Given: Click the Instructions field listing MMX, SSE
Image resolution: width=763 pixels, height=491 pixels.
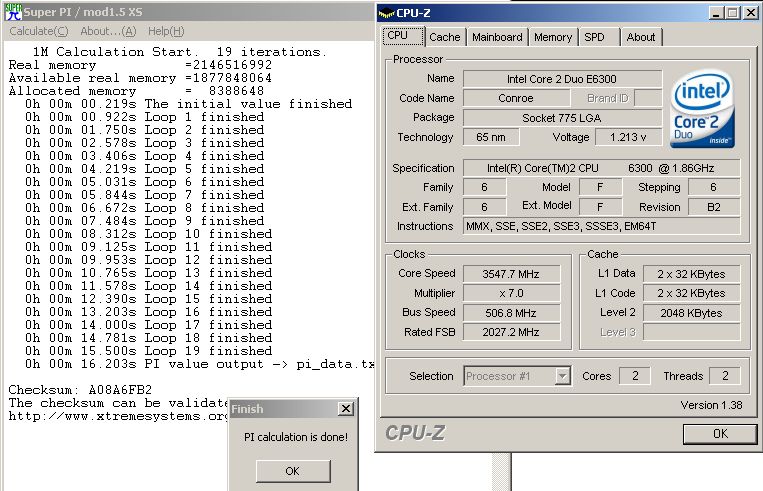Looking at the screenshot, I should click(601, 226).
